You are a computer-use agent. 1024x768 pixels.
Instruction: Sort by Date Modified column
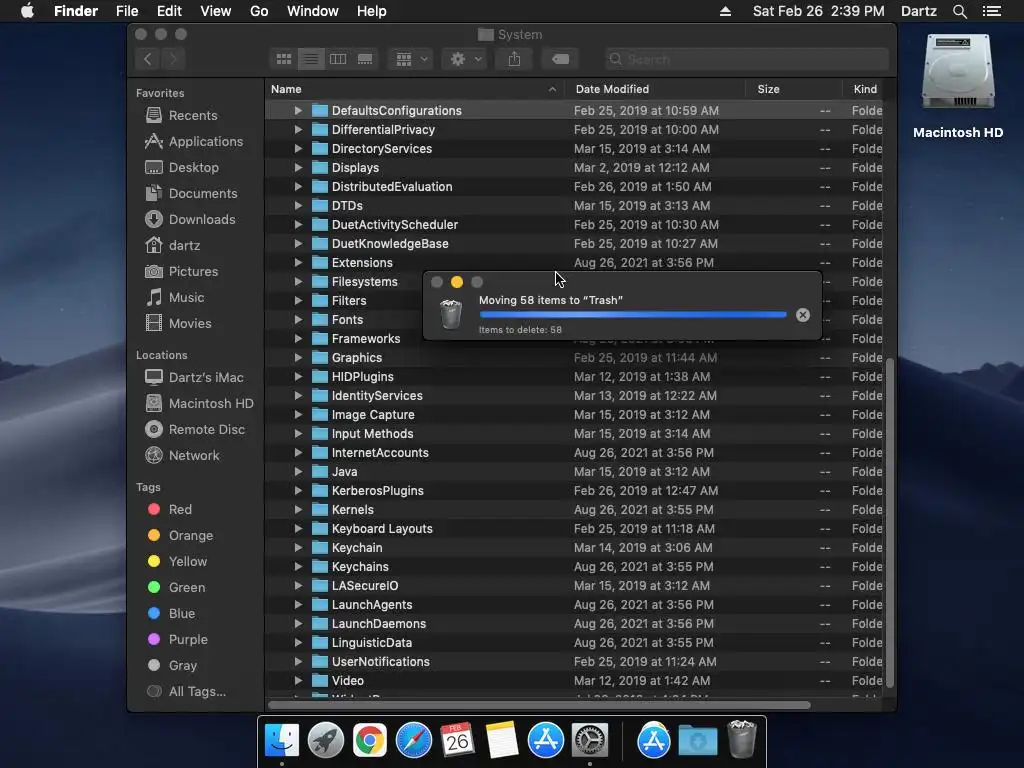(x=656, y=89)
